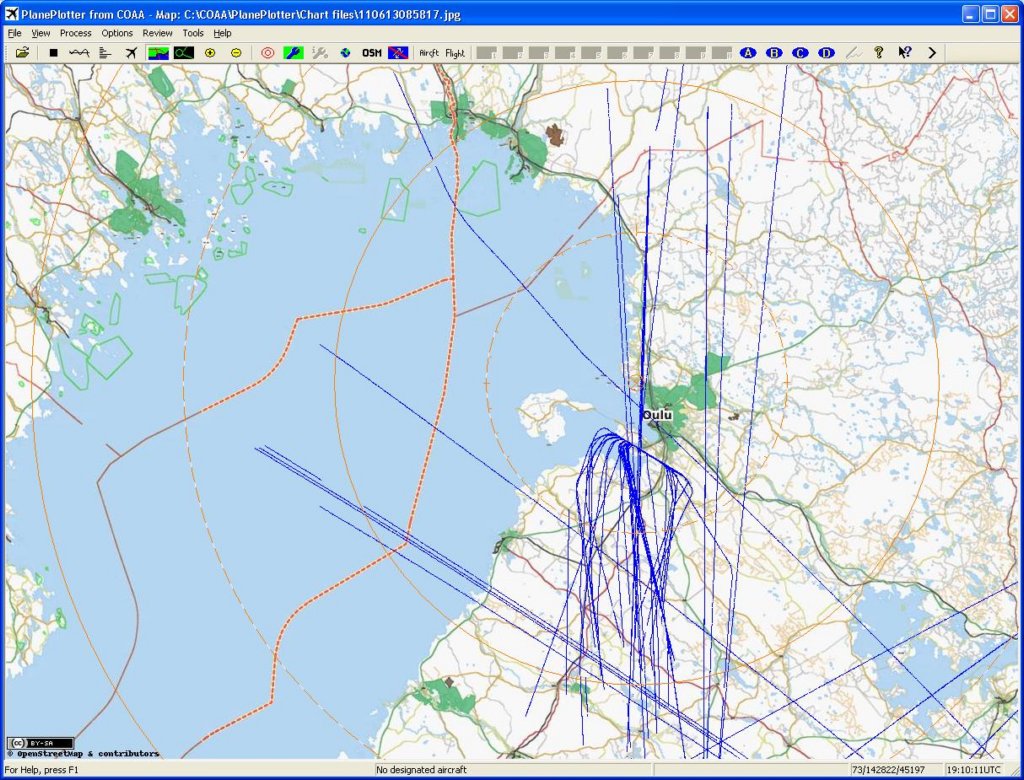Toggle the Aircft label display
Image resolution: width=1024 pixels, height=780 pixels.
point(429,53)
